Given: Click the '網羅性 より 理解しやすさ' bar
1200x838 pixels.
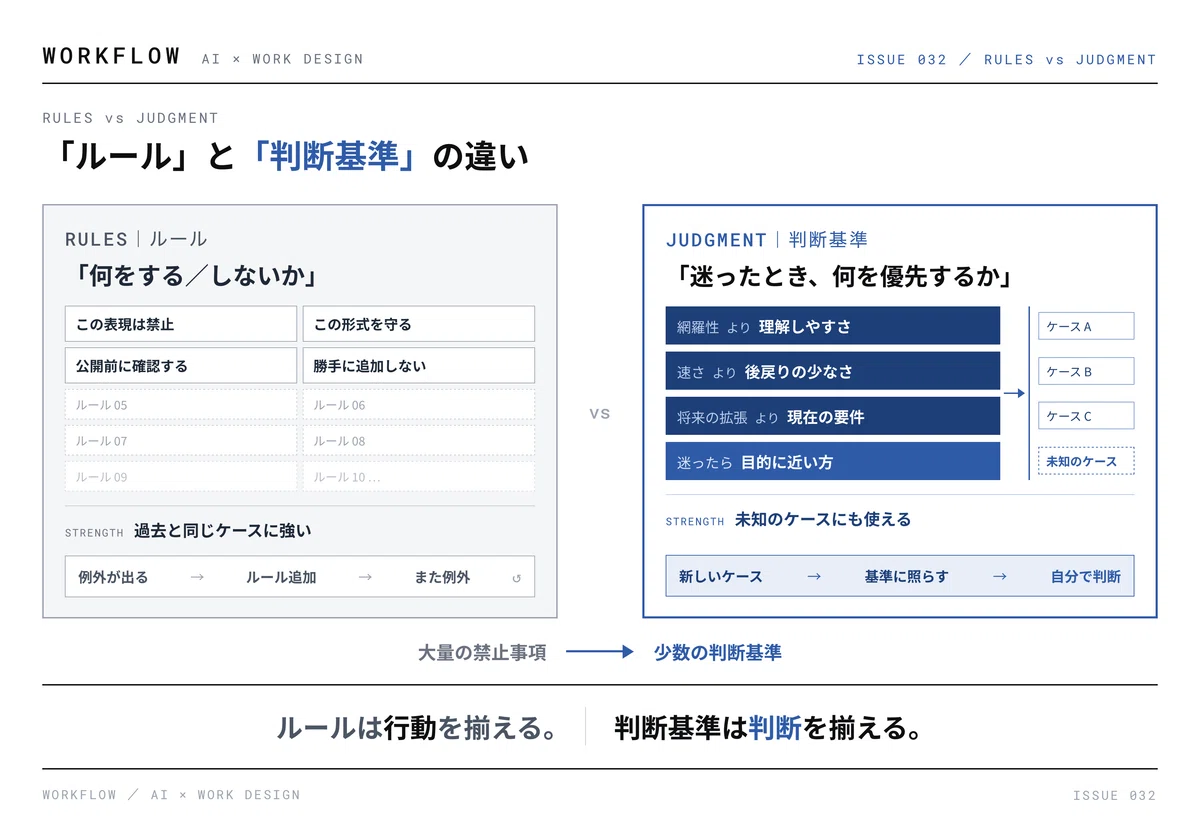Looking at the screenshot, I should click(833, 326).
